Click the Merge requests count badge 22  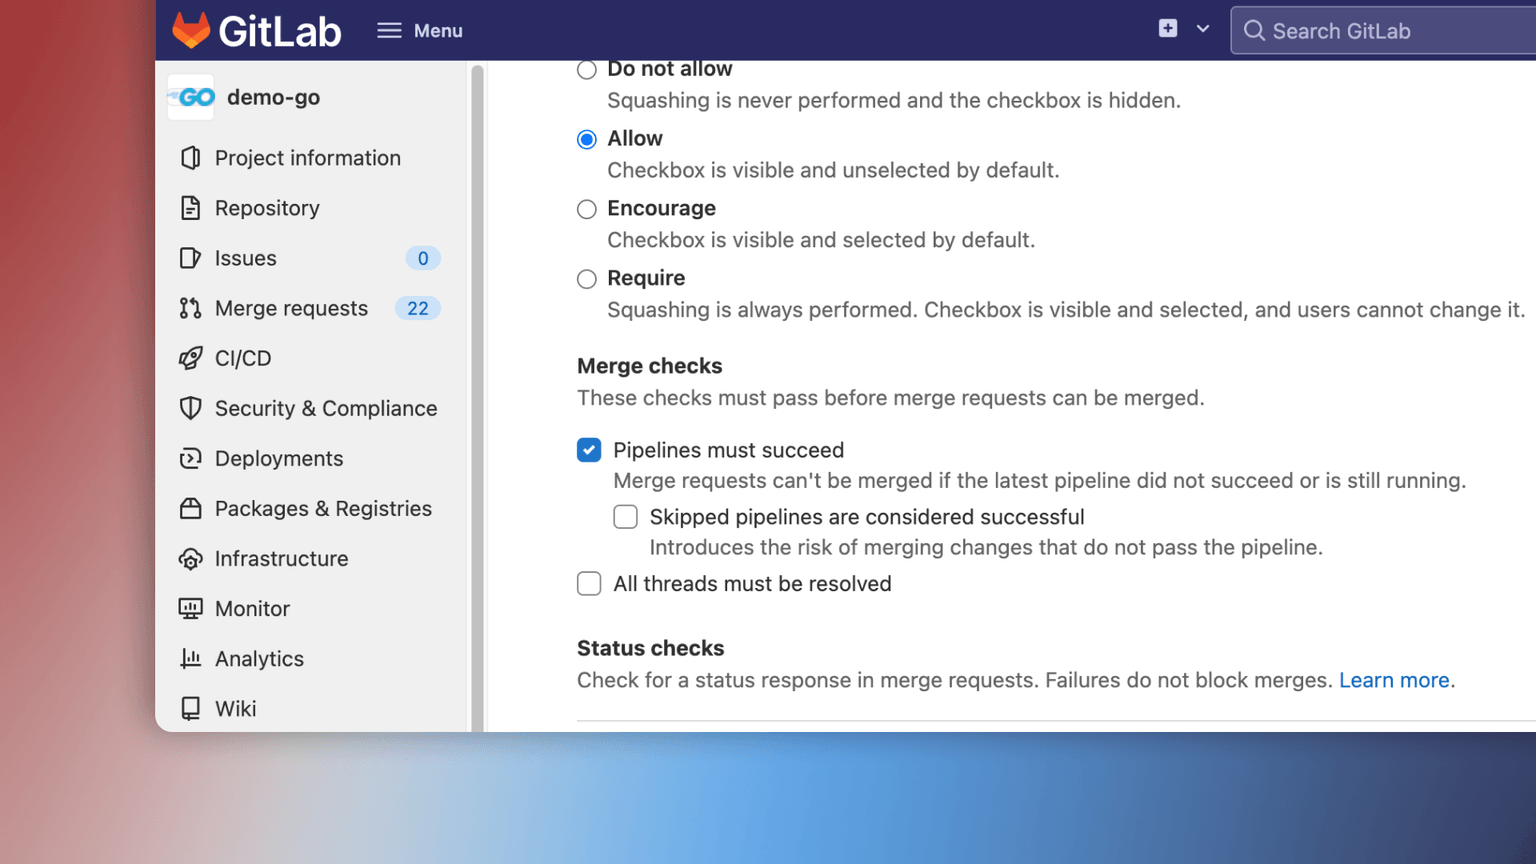418,308
